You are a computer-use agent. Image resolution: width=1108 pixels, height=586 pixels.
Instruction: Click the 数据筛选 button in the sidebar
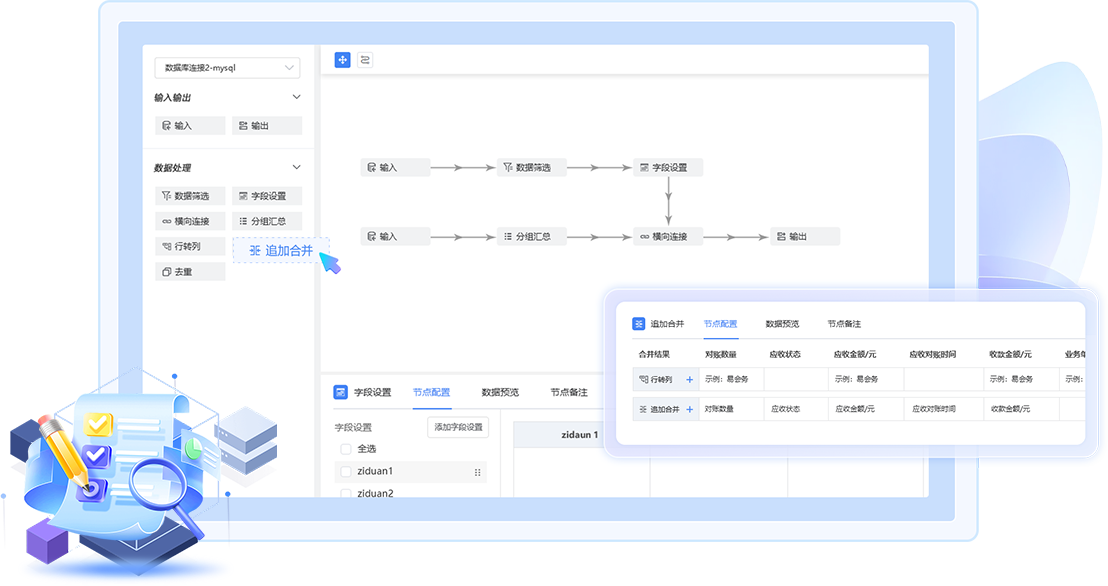click(190, 196)
